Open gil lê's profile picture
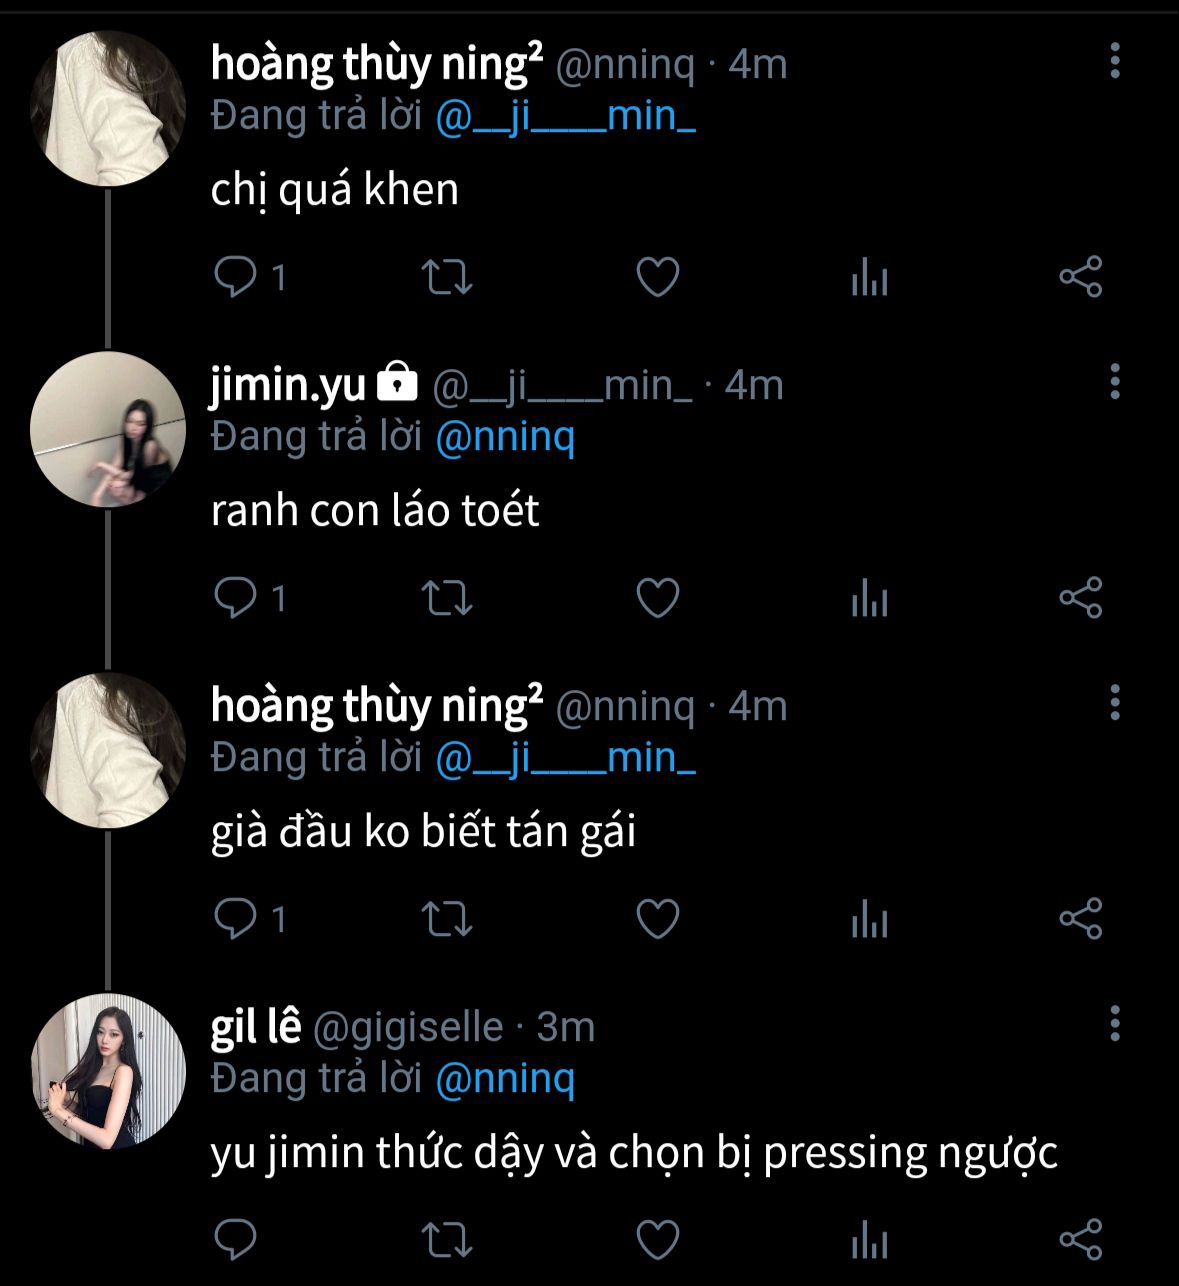Image resolution: width=1179 pixels, height=1286 pixels. pos(108,1070)
